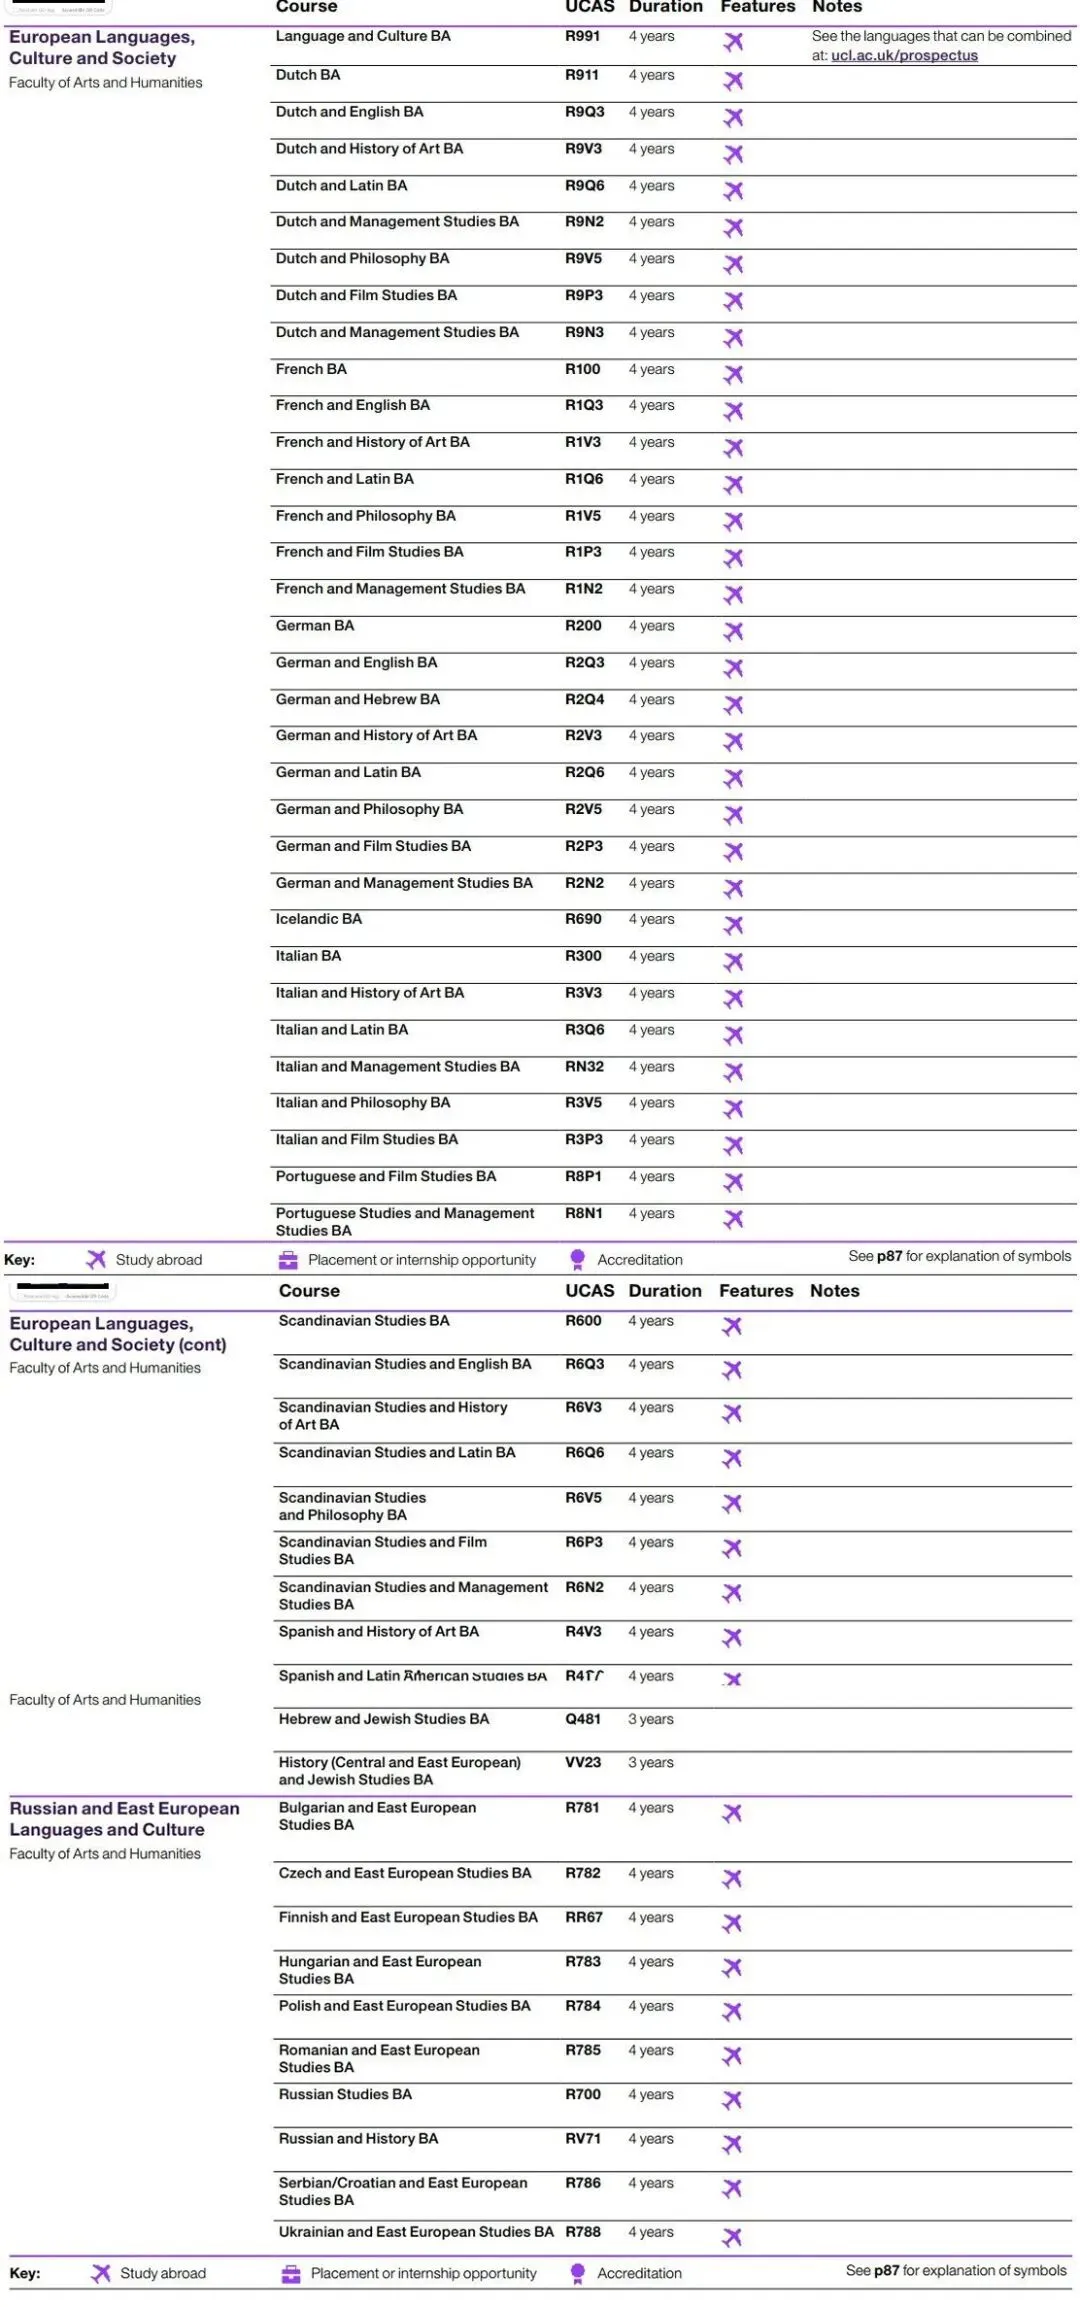Click 'Italian and Management Studies BA' course name
Viewport: 1080px width, 2307px height.
click(398, 1066)
